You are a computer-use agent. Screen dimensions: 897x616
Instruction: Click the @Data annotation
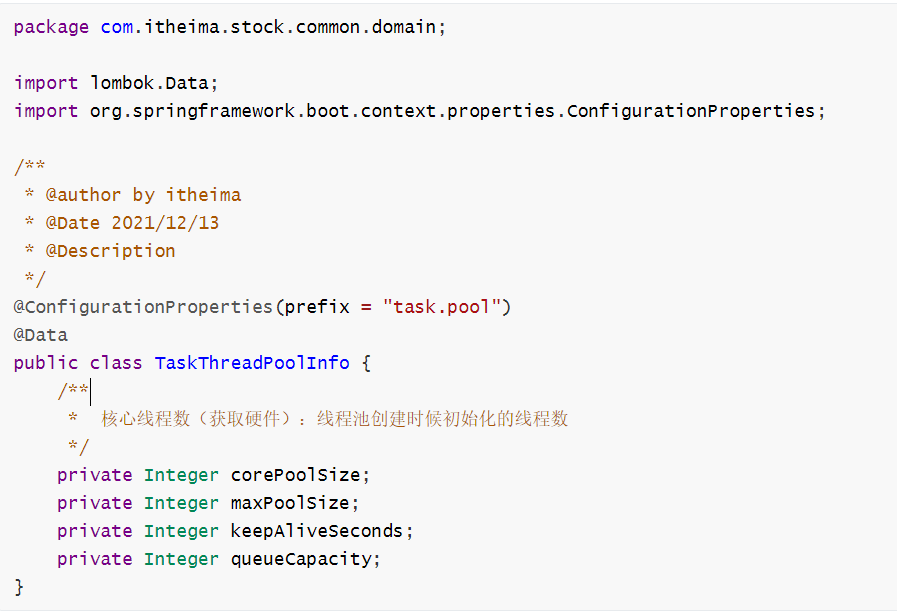tap(40, 335)
